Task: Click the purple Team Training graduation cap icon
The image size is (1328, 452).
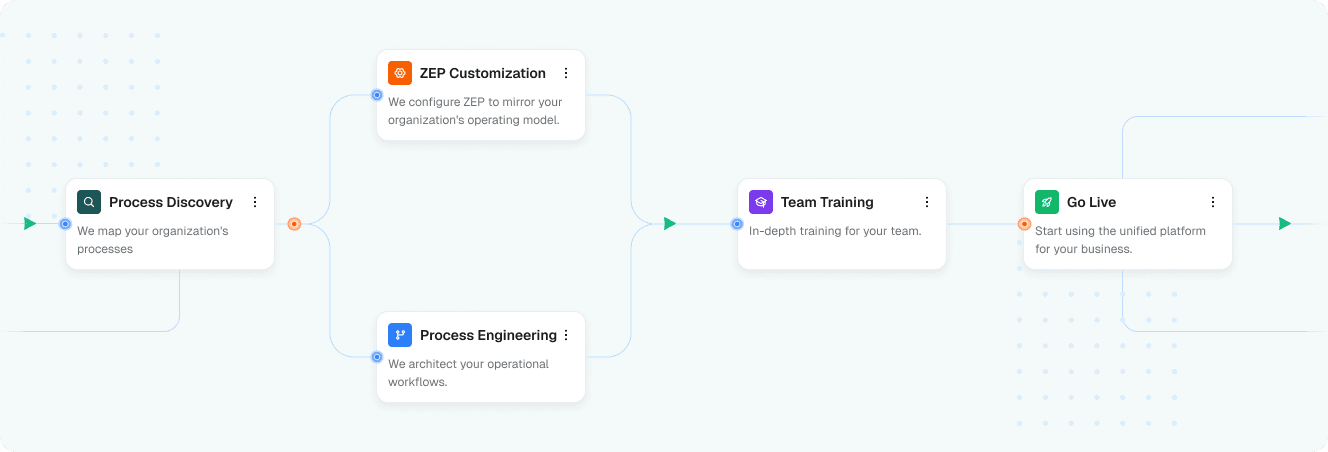Action: coord(761,202)
